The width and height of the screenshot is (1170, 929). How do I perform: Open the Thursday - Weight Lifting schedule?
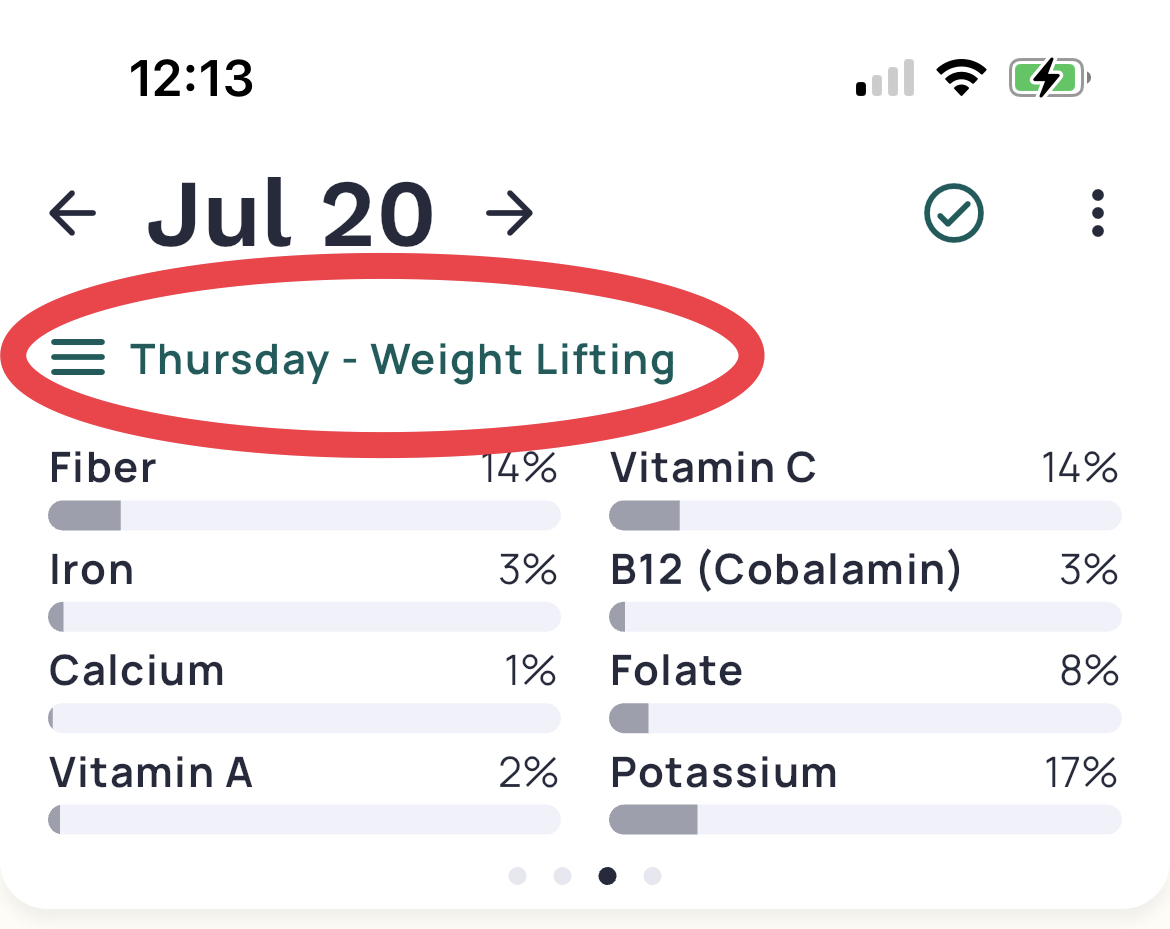(402, 360)
